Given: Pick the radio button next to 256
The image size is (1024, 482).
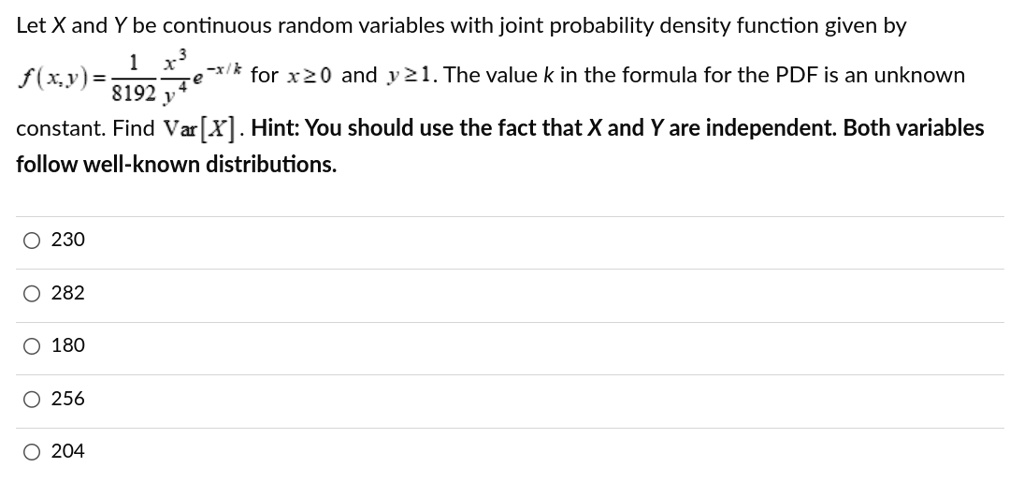Looking at the screenshot, I should pos(32,400).
